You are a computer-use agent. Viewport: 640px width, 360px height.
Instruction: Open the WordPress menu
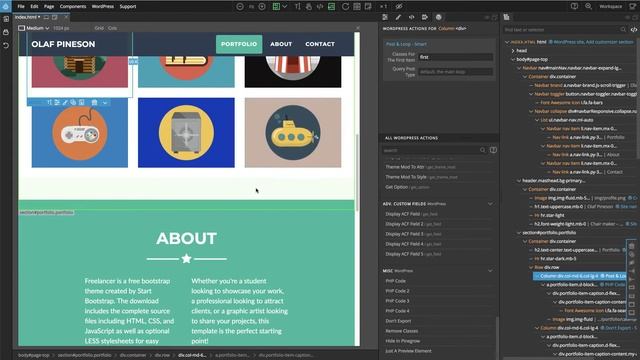(x=103, y=7)
